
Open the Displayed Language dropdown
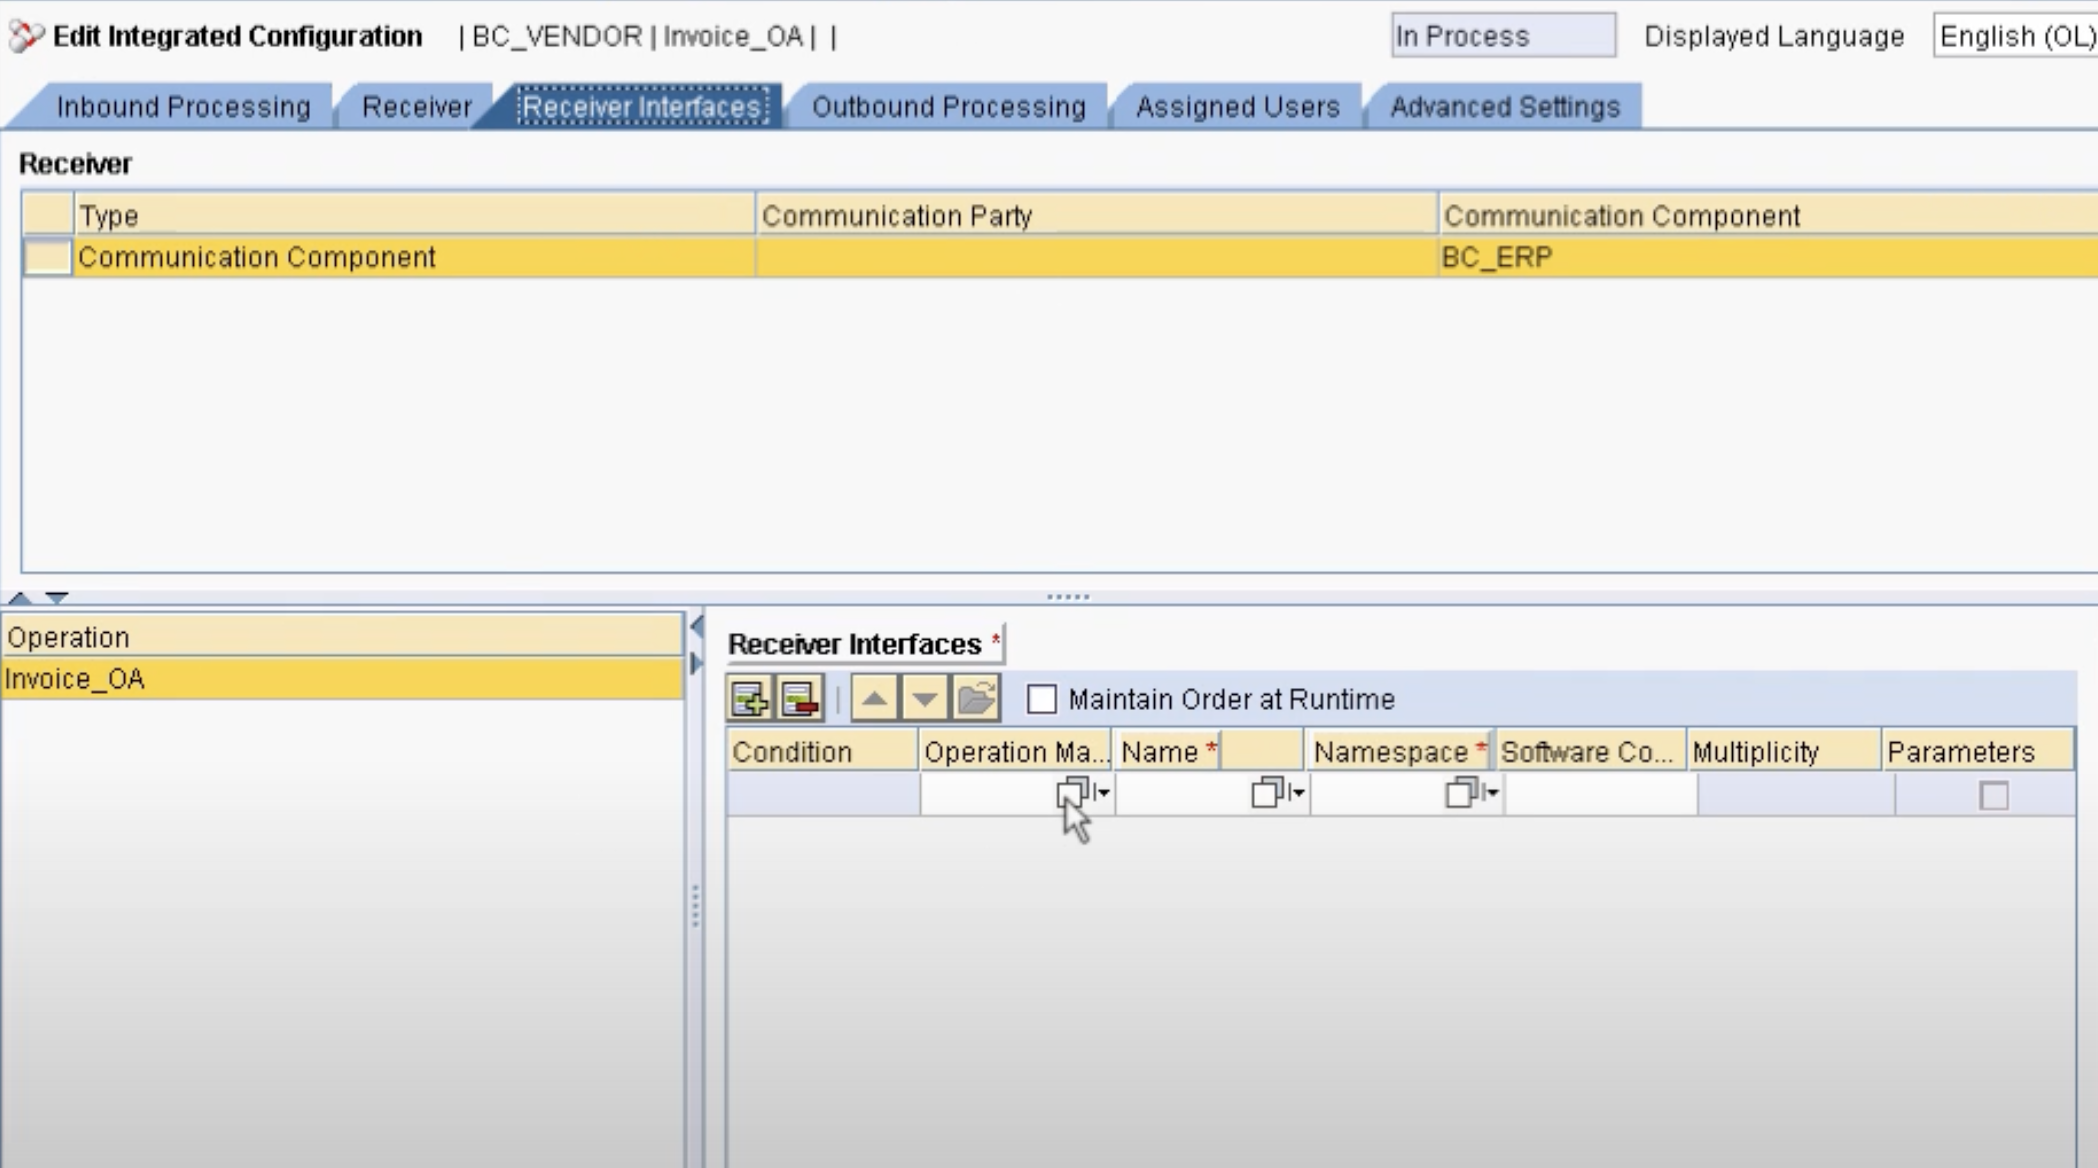pyautogui.click(x=2014, y=36)
